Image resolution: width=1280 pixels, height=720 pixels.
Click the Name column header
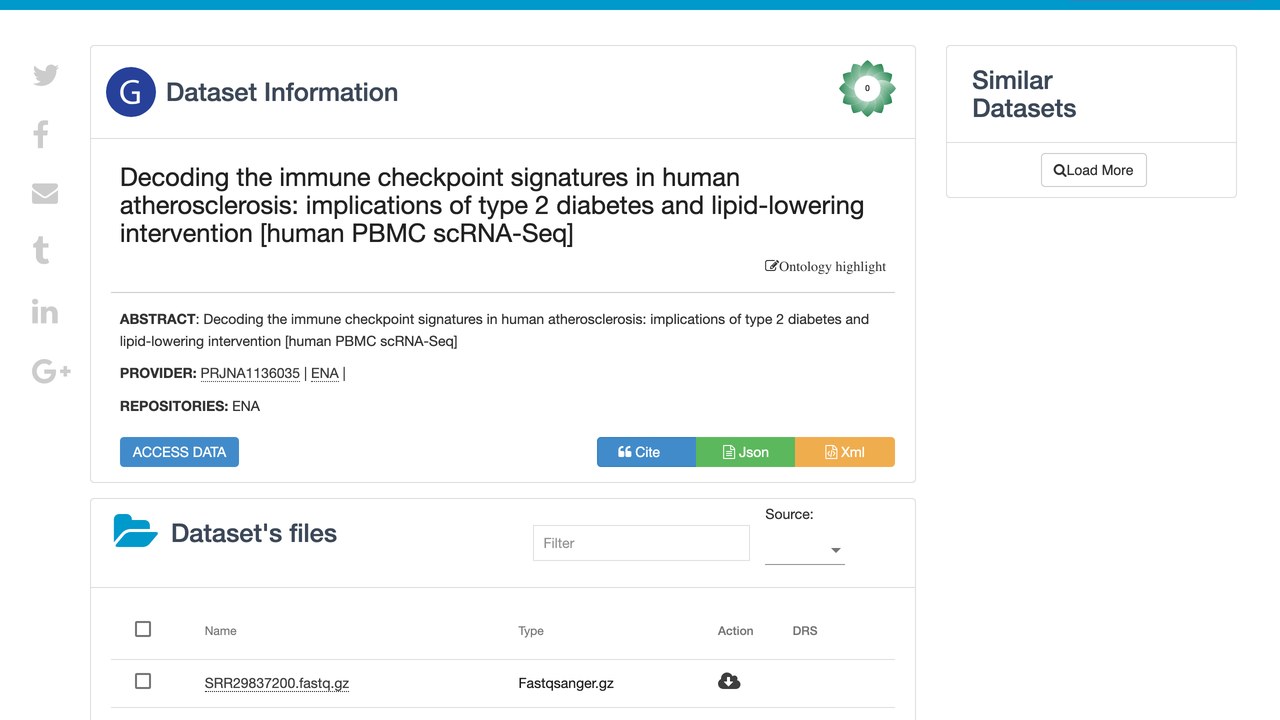click(221, 631)
